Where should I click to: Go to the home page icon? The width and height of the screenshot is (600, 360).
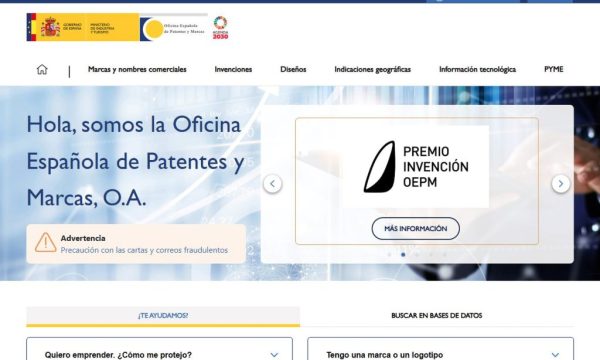point(42,69)
